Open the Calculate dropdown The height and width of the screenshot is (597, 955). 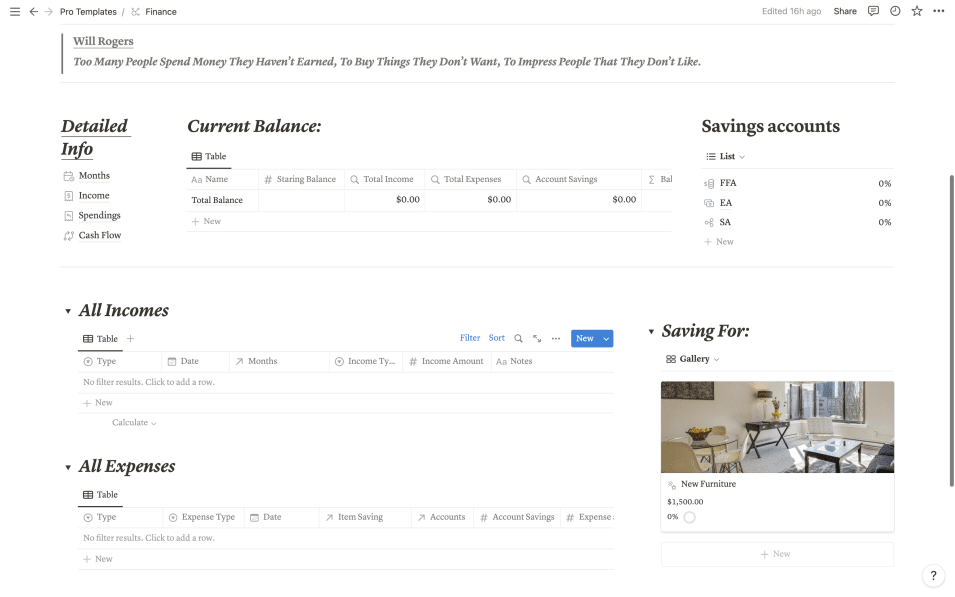134,423
